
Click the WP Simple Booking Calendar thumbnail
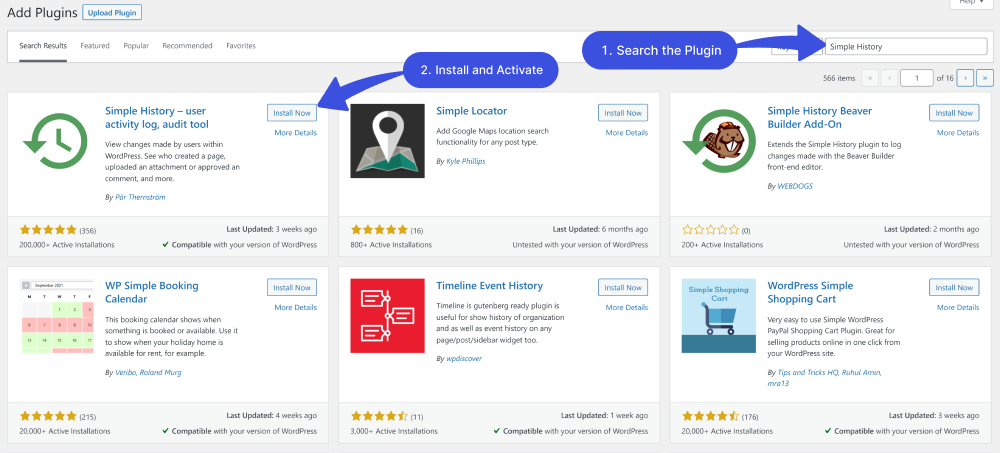56,316
